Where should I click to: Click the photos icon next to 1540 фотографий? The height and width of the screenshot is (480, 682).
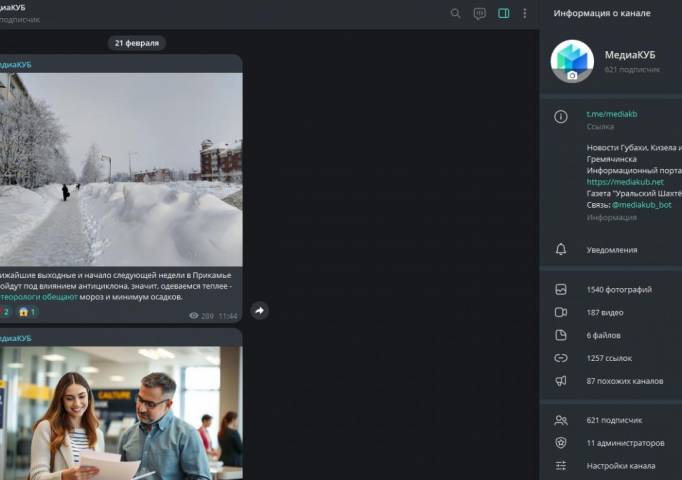pyautogui.click(x=561, y=290)
